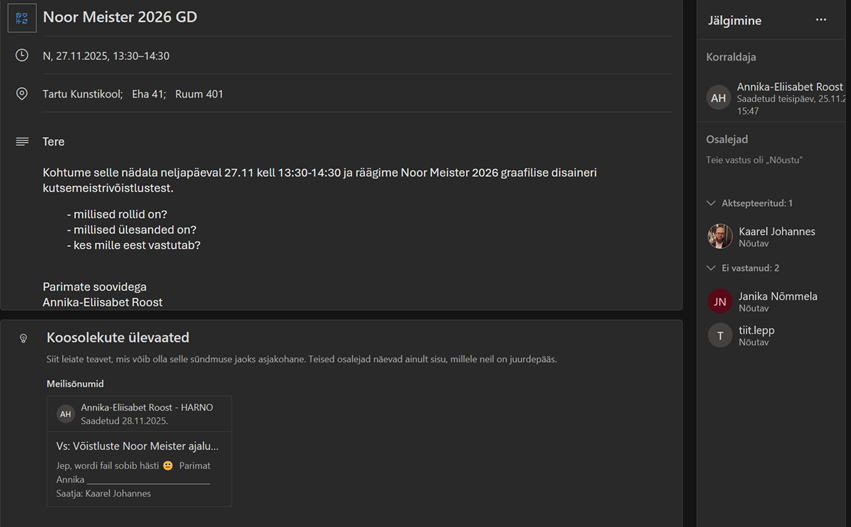Image resolution: width=851 pixels, height=527 pixels.
Task: Collapse the Aktsepteeritud: 1 section
Action: pyautogui.click(x=711, y=203)
